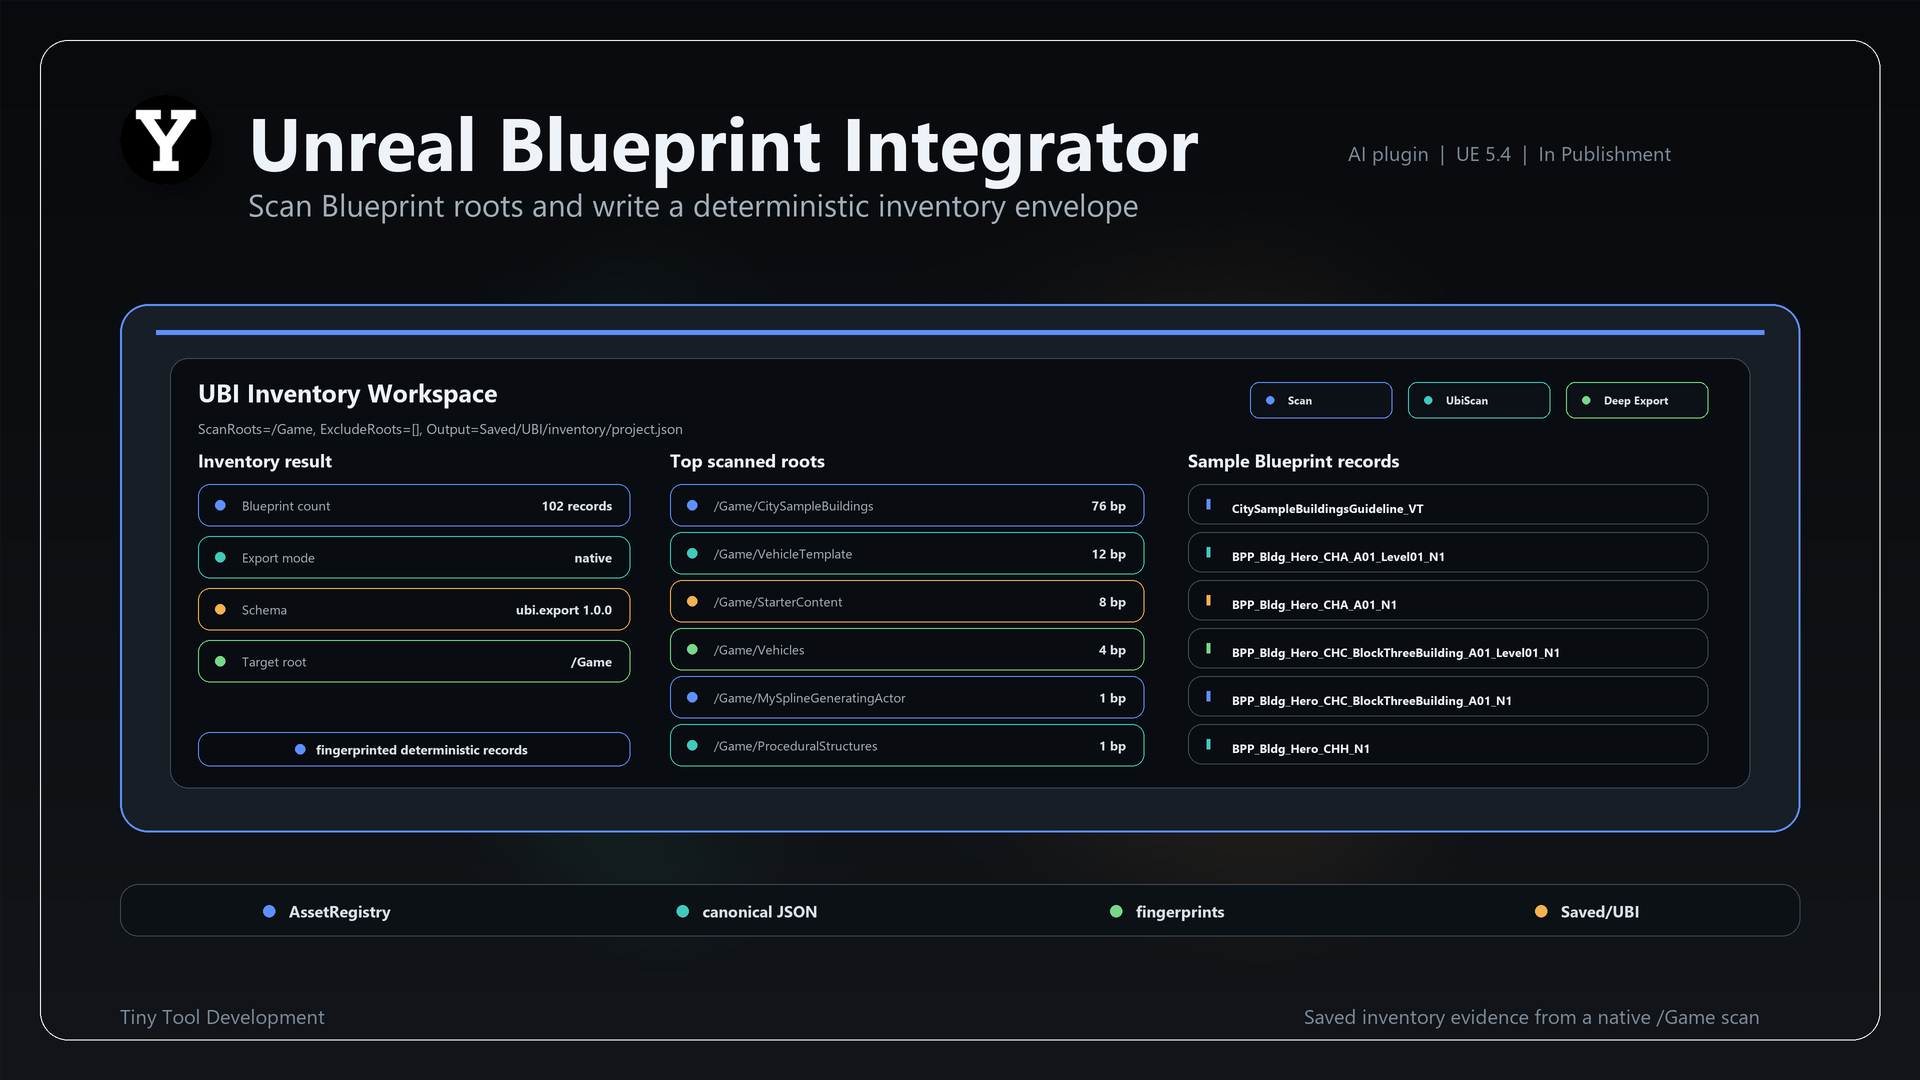The width and height of the screenshot is (1920, 1080).
Task: Click the Scan Blueprint roots subtitle
Action: 693,207
